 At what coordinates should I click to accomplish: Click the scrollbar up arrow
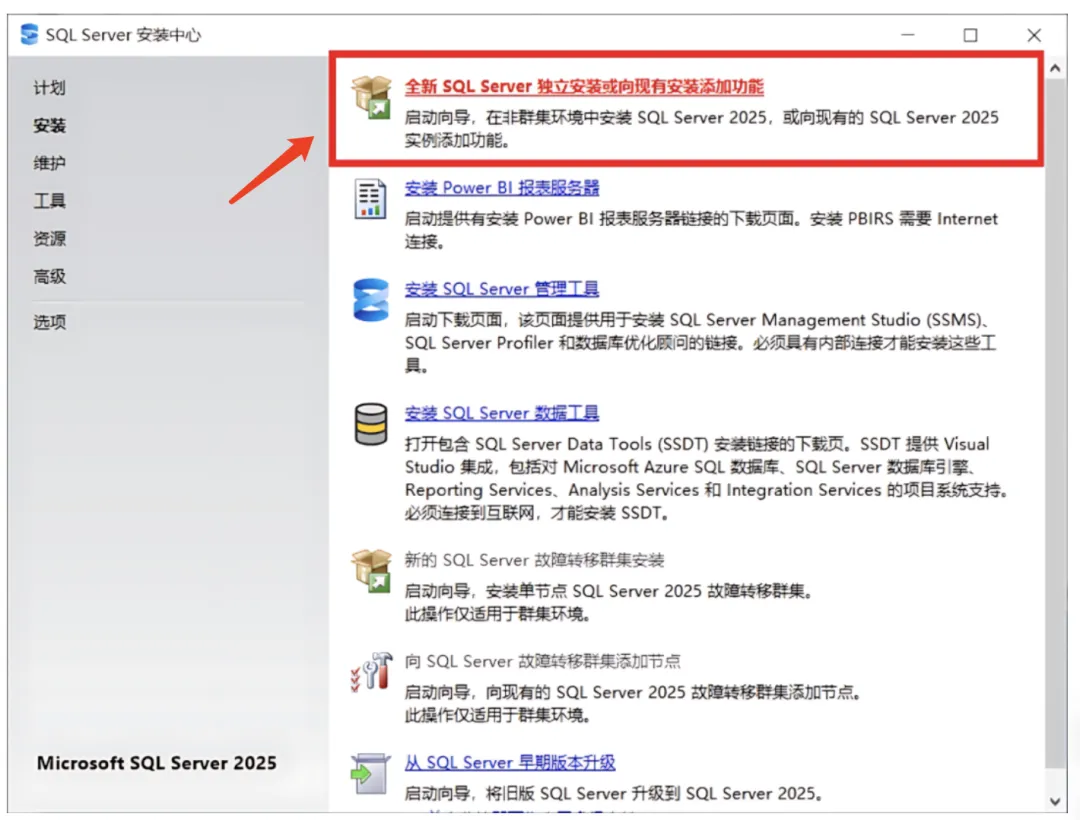[x=1055, y=69]
